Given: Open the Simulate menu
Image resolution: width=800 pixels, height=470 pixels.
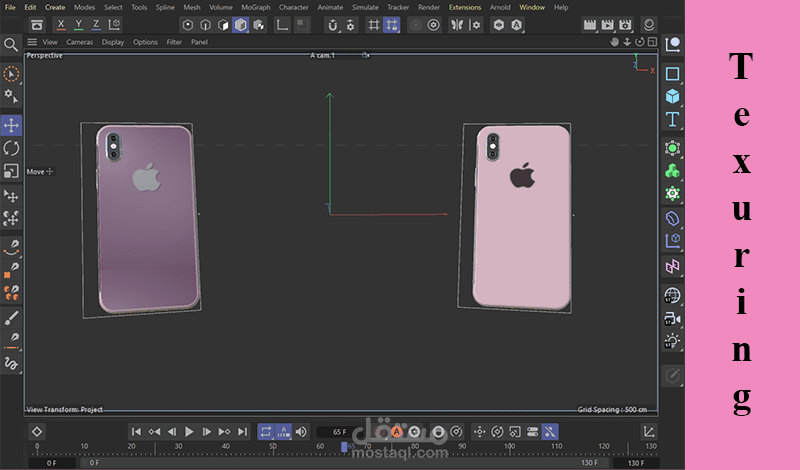Looking at the screenshot, I should click(x=365, y=7).
